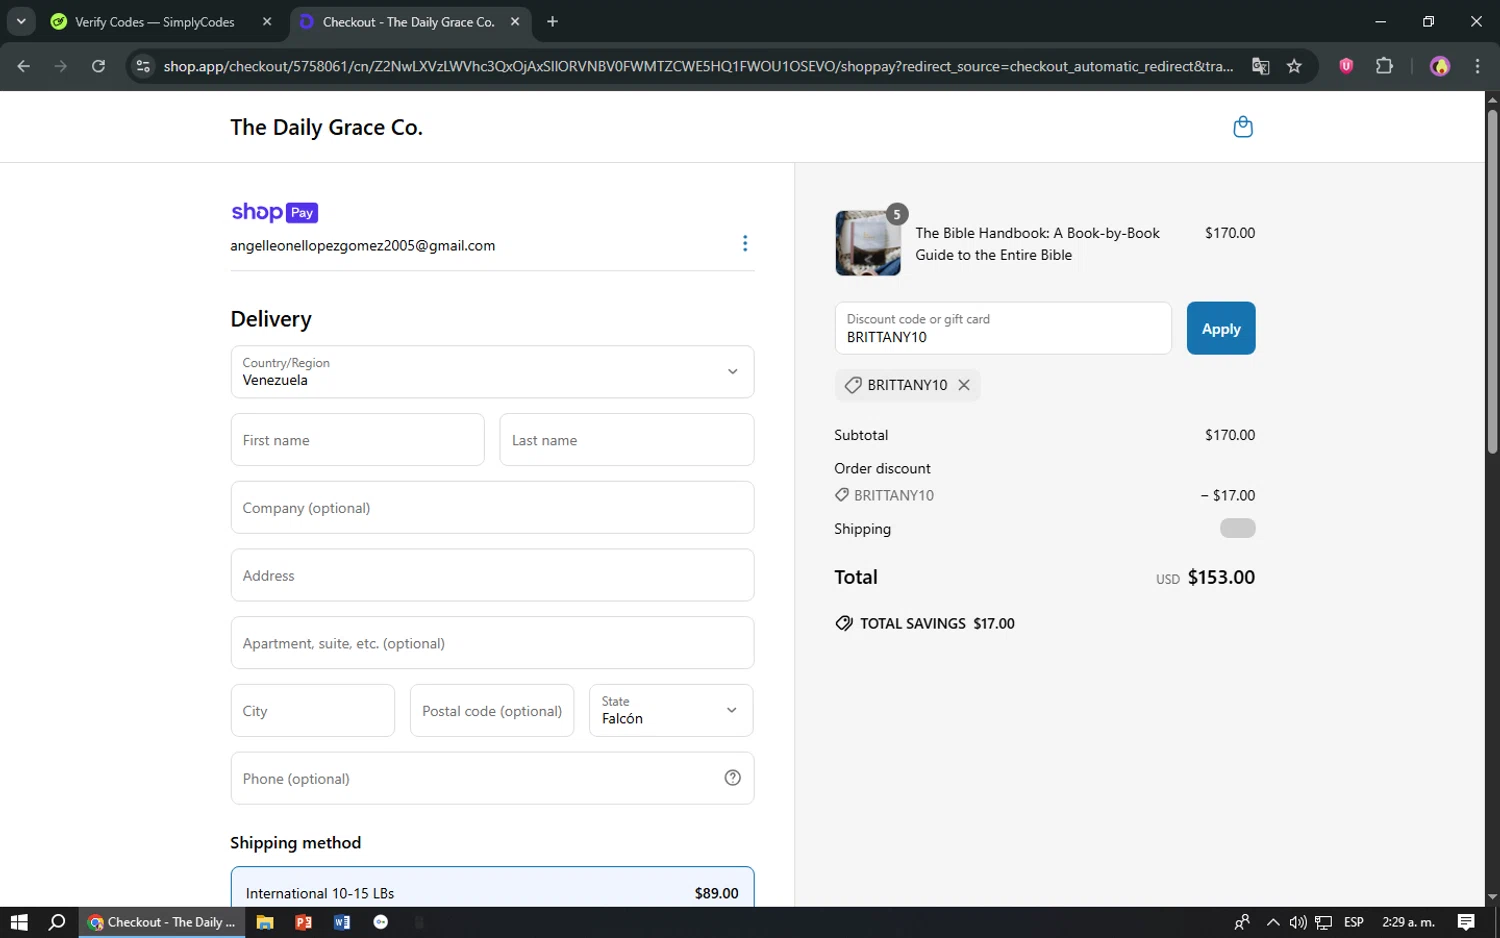
Task: Open the translate page icon
Action: tap(1261, 66)
